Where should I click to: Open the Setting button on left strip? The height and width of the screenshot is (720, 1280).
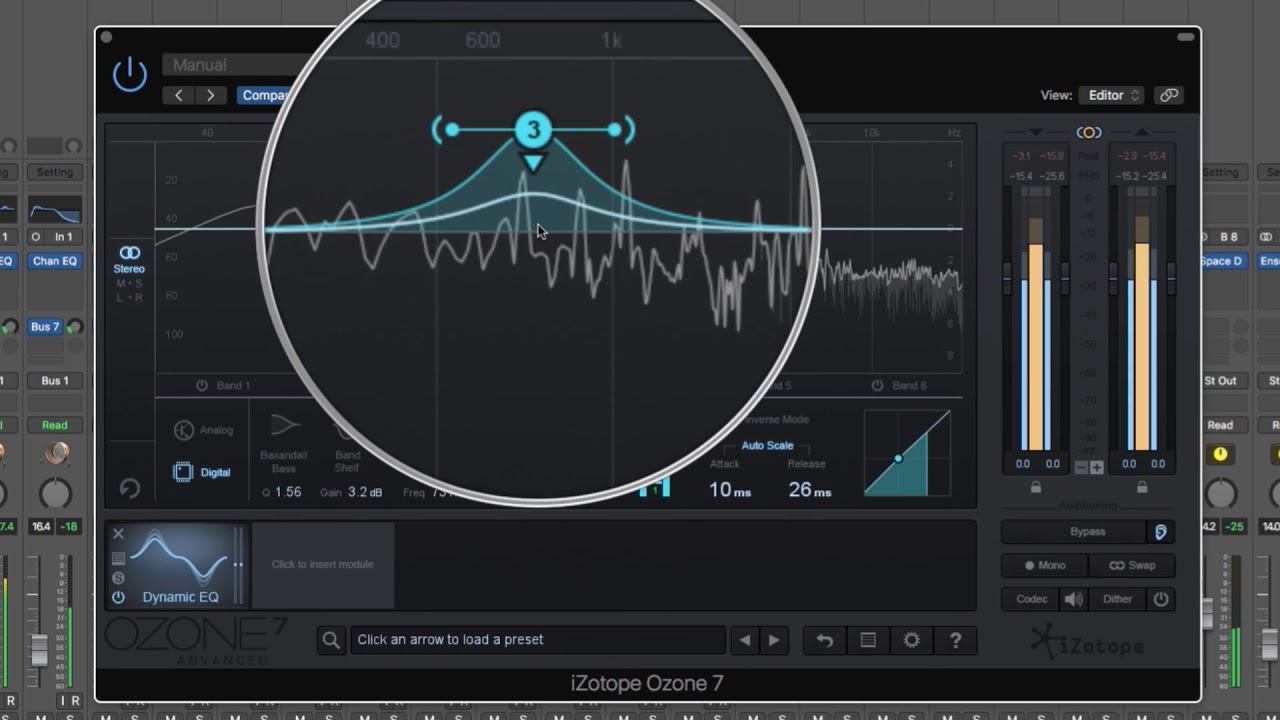pyautogui.click(x=54, y=172)
